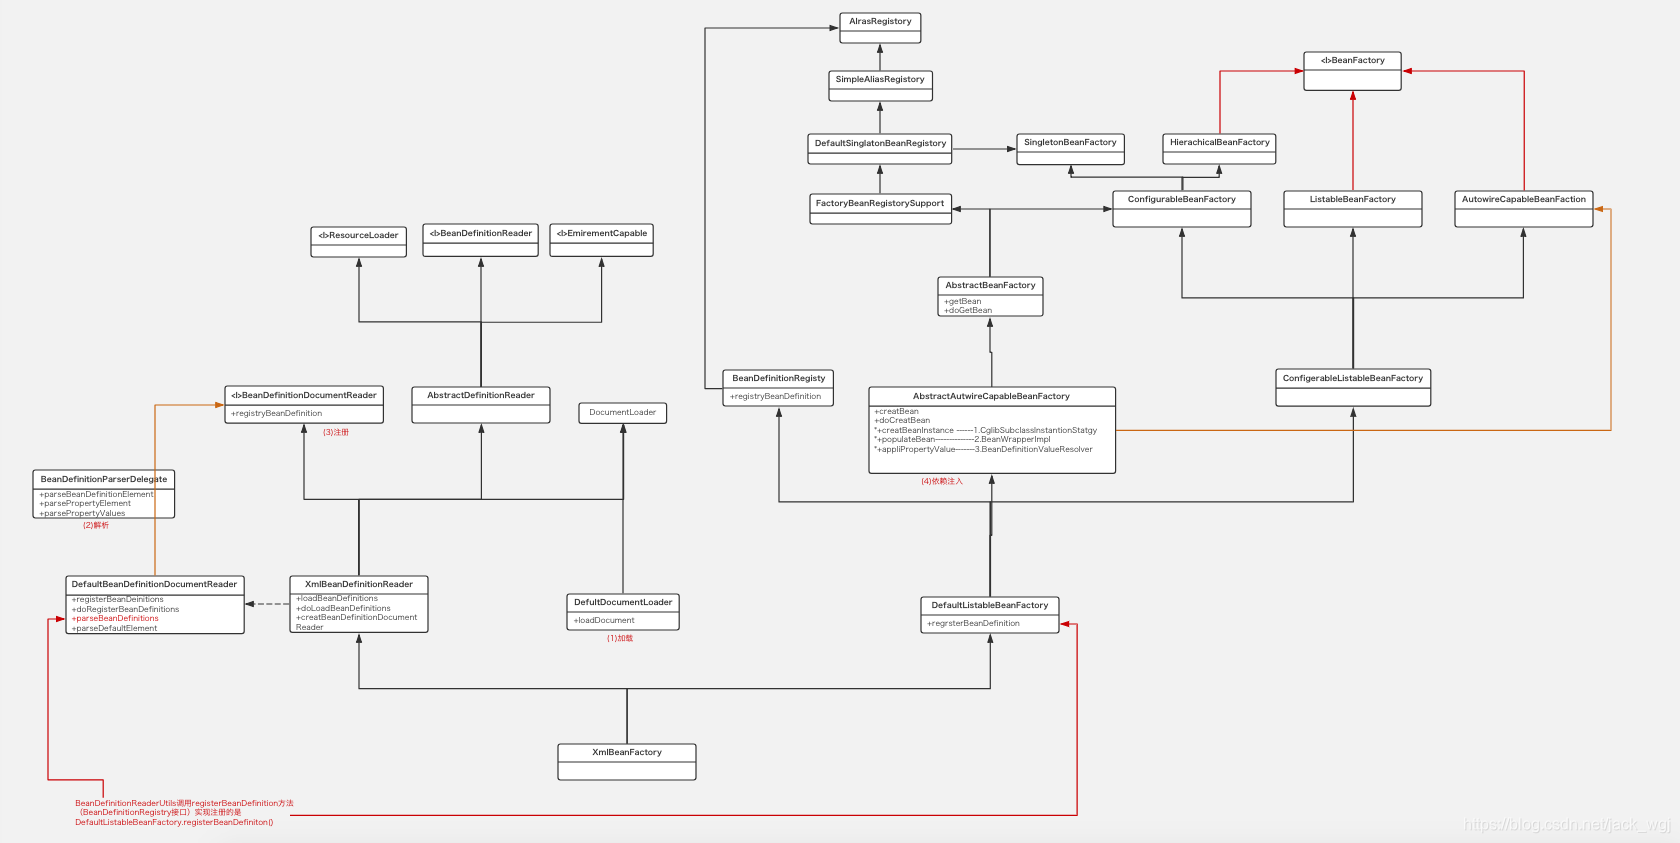Select the <I>BeanDefinitionDocumentReader title

click(x=304, y=395)
